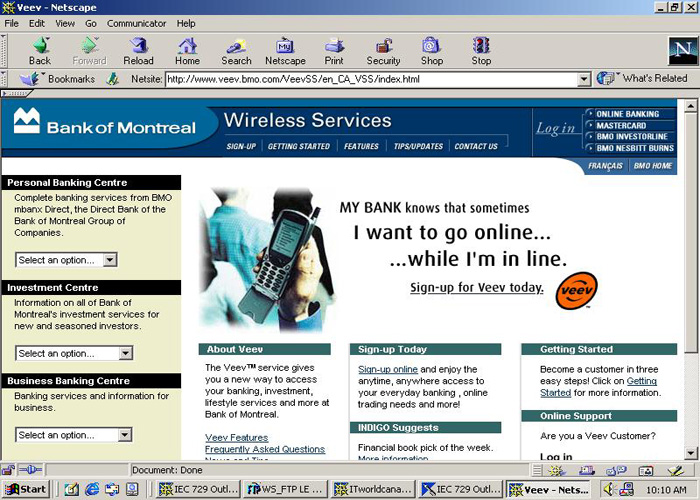The image size is (700, 500).
Task: Go to BMO HOME link
Action: click(653, 166)
